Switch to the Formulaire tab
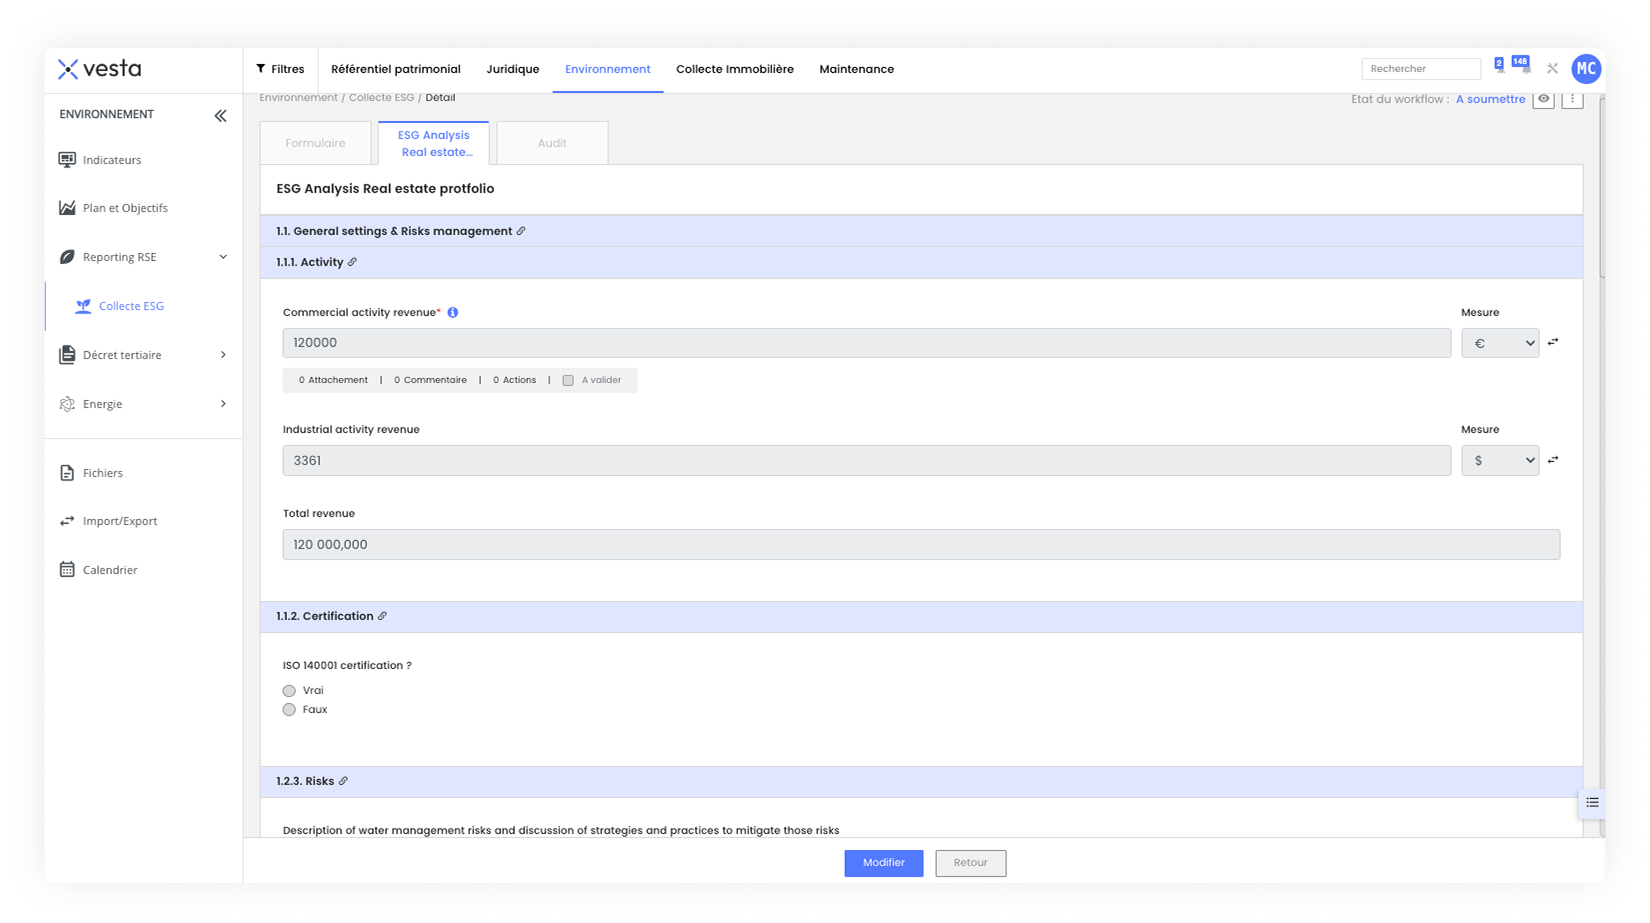Screen dimensions: 1650x923 pyautogui.click(x=315, y=143)
